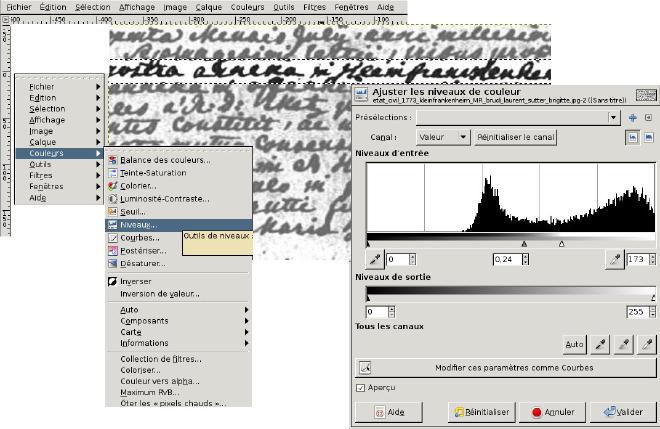The image size is (660, 429).
Task: Click Réinitialiser le canal button
Action: [x=515, y=137]
